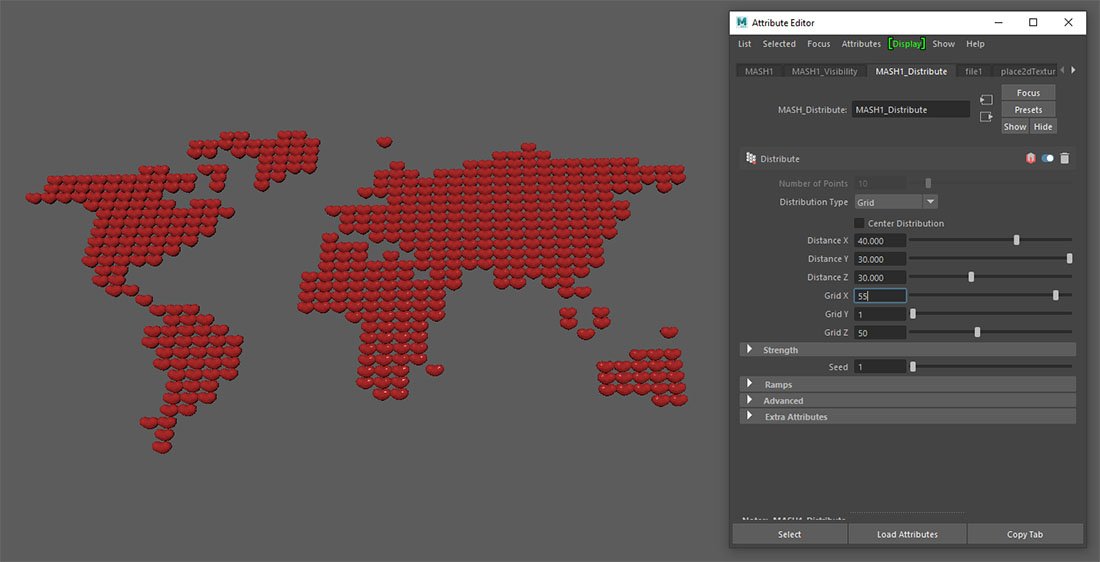Click the Load Attributes button
1100x562 pixels.
(x=907, y=534)
